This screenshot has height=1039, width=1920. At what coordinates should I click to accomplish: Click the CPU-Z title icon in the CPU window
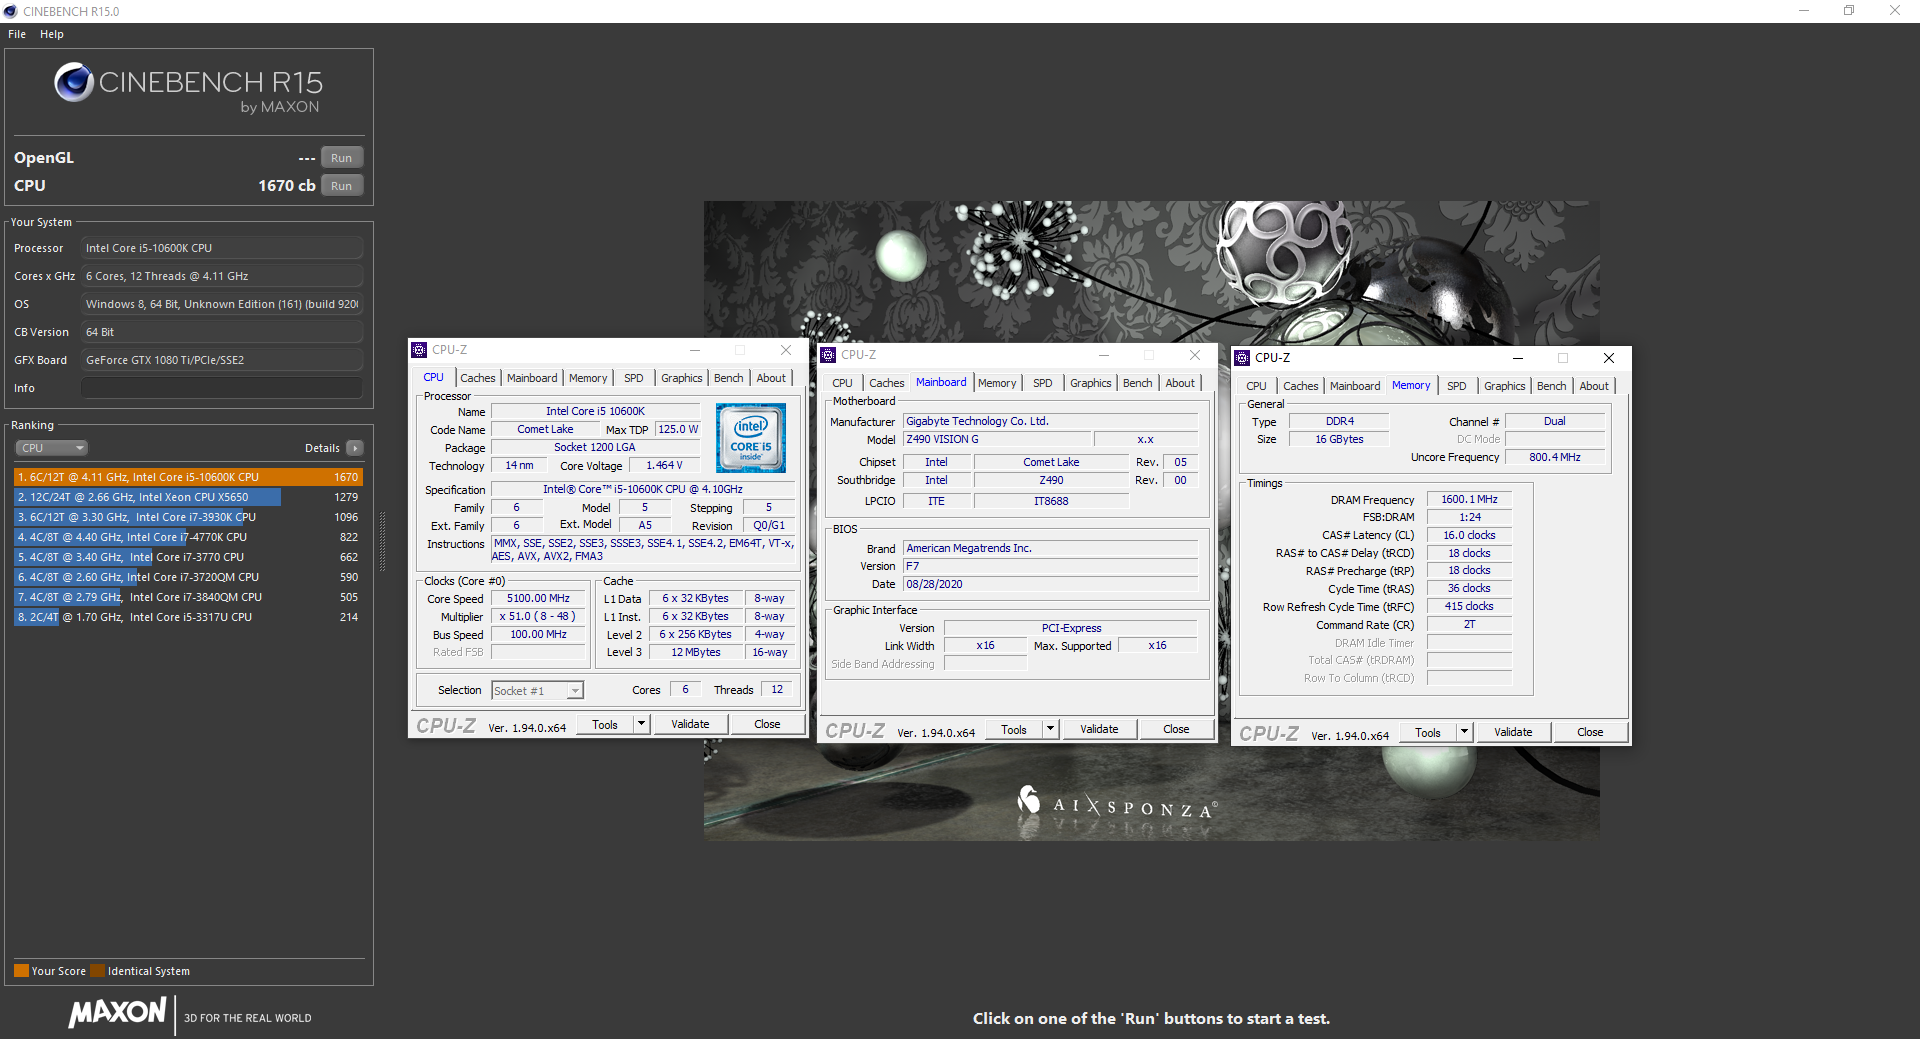click(420, 350)
